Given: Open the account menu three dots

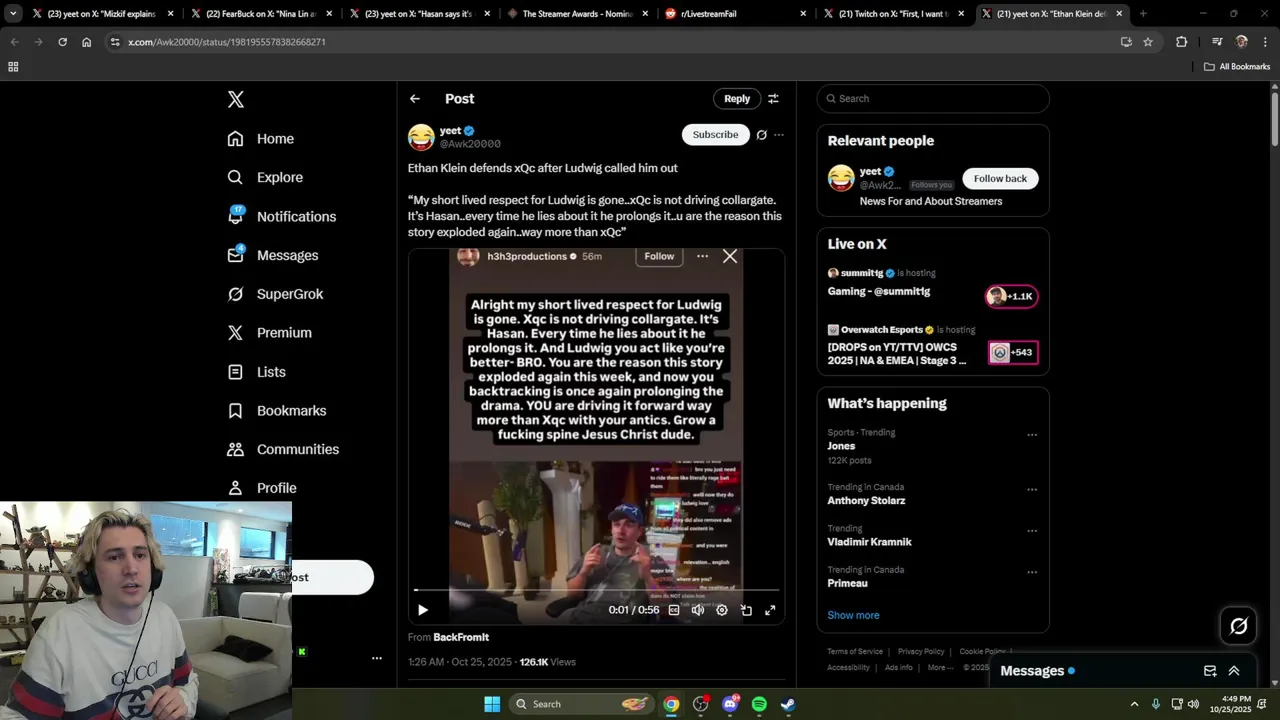Looking at the screenshot, I should pos(377,658).
